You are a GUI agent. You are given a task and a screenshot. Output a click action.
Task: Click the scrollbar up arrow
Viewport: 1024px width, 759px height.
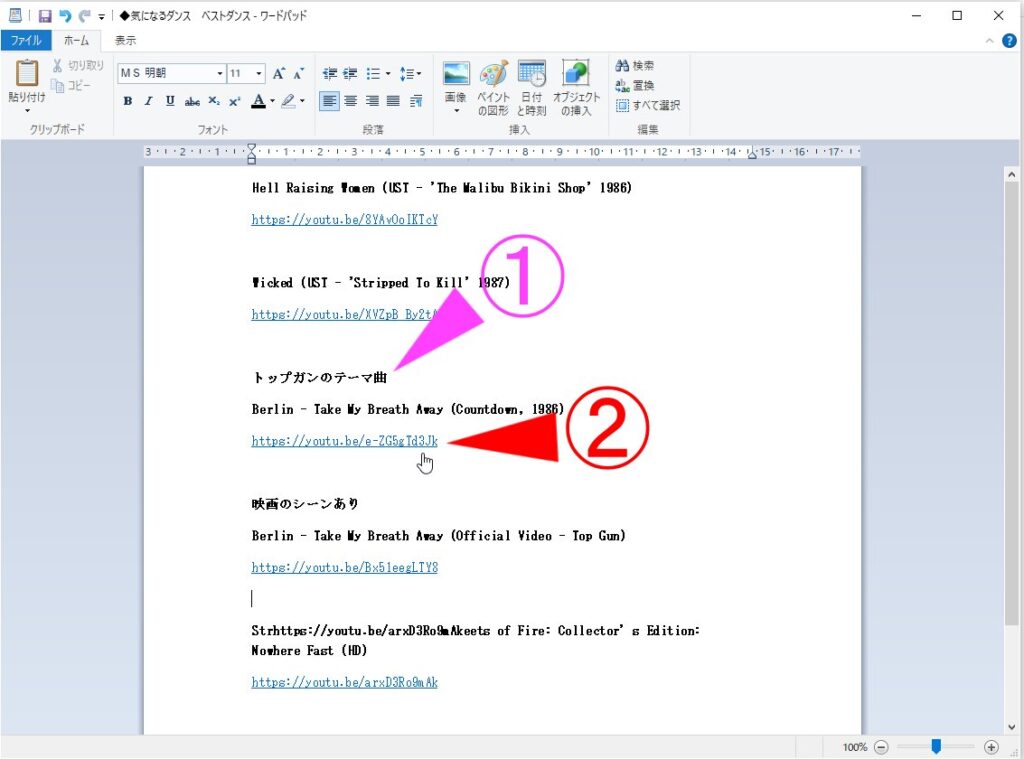tap(1011, 174)
